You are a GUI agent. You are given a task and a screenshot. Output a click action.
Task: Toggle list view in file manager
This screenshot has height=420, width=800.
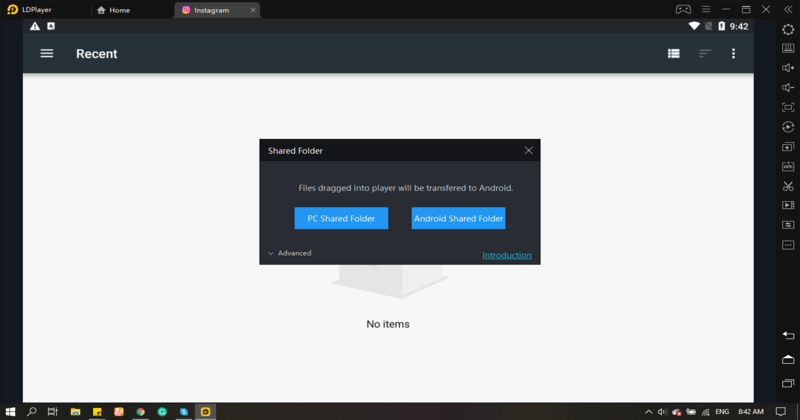point(674,54)
